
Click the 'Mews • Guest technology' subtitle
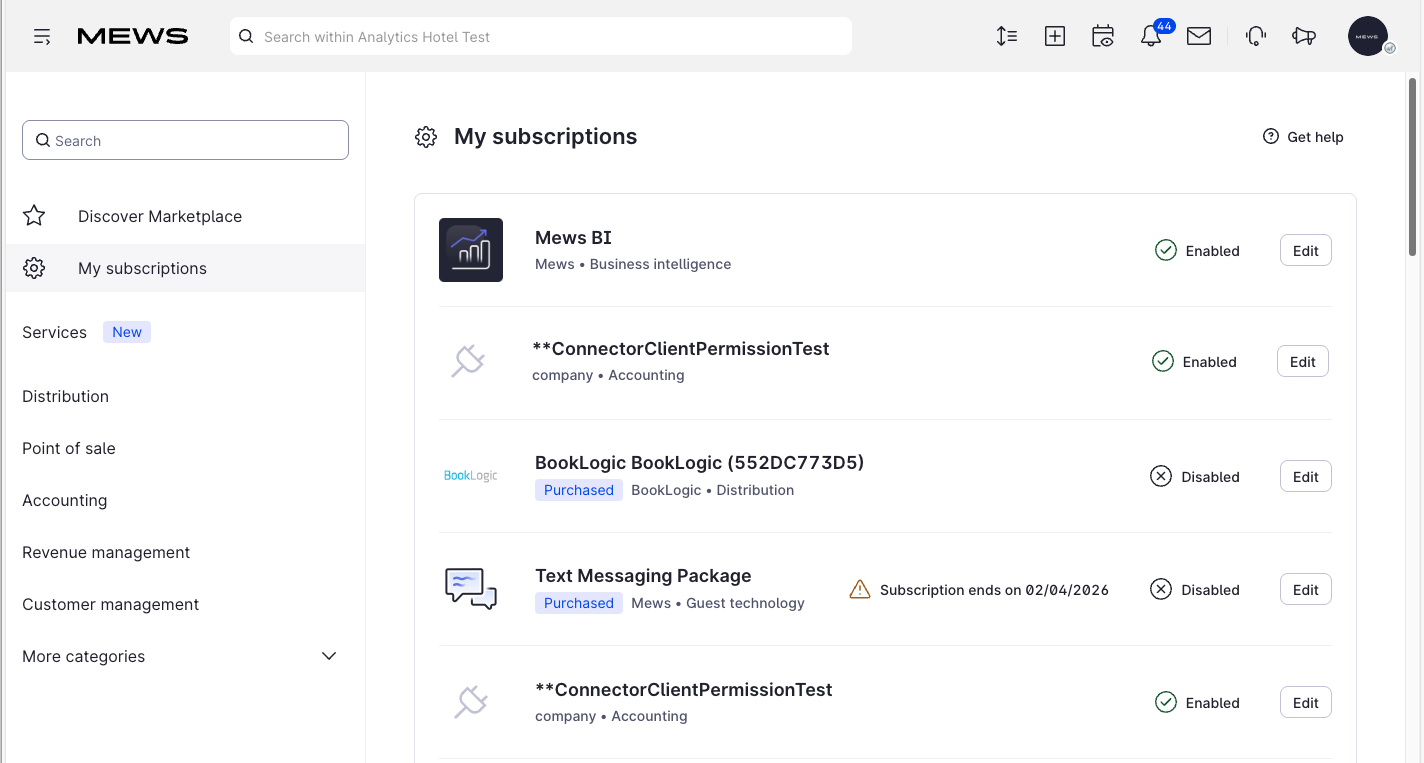[x=718, y=603]
